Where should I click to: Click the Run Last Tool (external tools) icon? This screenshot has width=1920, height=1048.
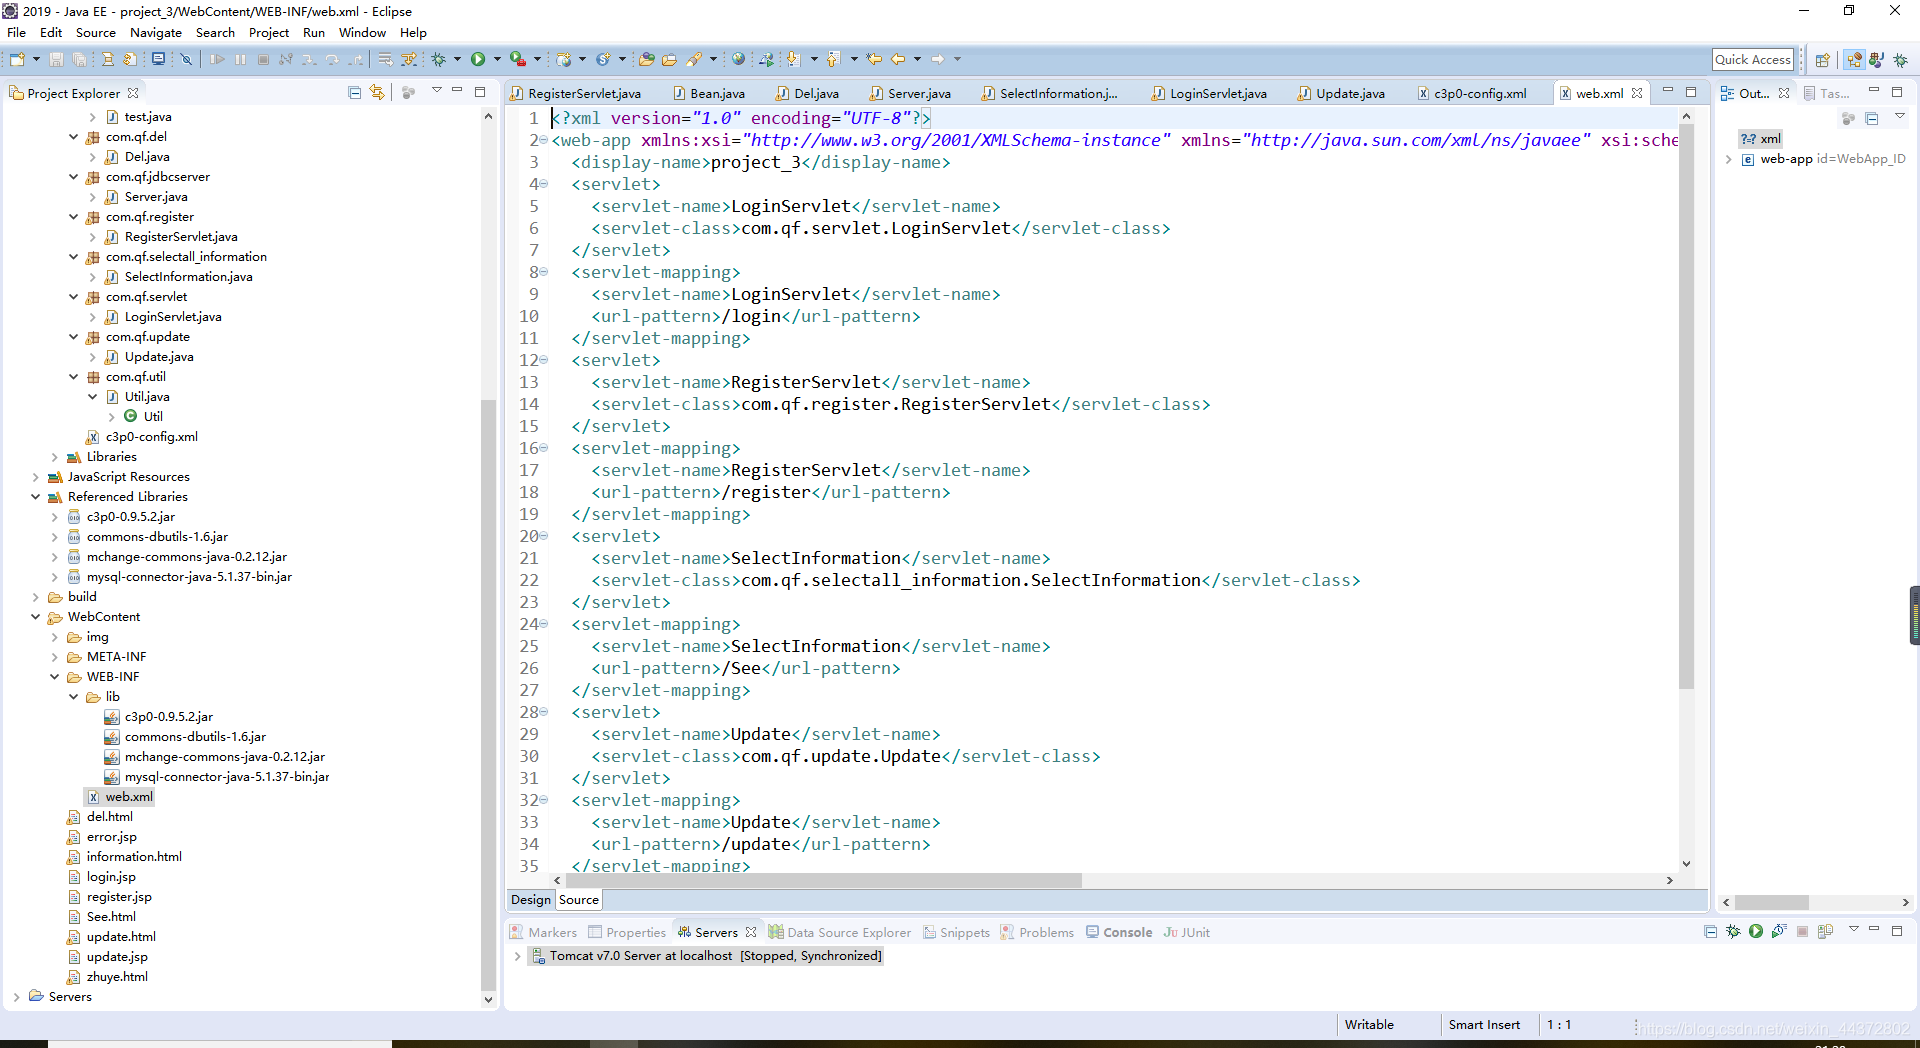517,60
